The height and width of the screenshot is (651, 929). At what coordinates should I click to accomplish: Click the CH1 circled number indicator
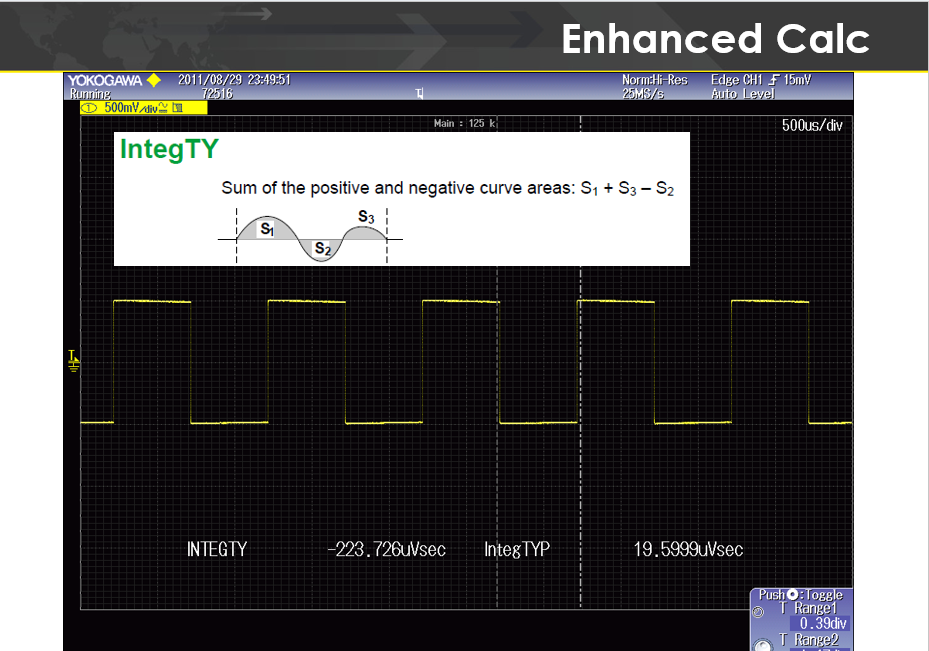[87, 107]
